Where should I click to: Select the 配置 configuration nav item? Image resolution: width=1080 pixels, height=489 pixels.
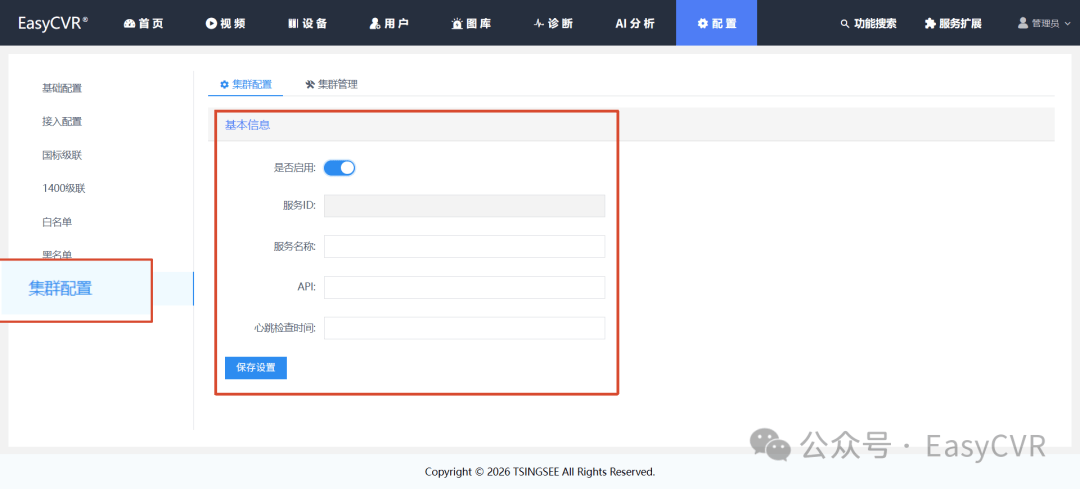point(716,23)
